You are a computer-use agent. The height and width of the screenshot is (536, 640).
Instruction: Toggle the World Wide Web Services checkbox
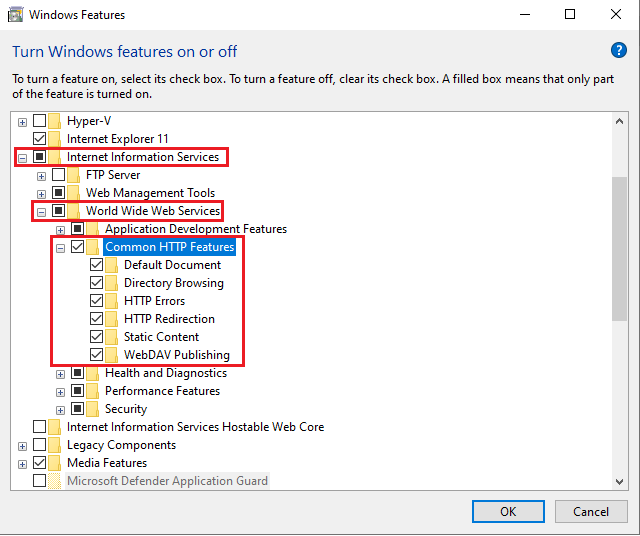tap(59, 211)
